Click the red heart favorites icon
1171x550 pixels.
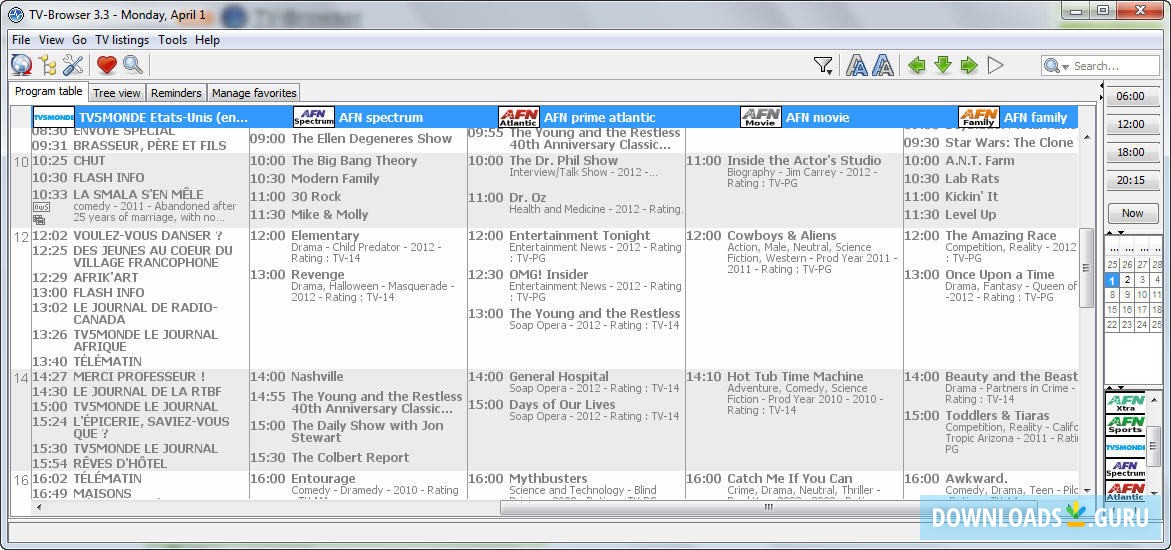(107, 65)
